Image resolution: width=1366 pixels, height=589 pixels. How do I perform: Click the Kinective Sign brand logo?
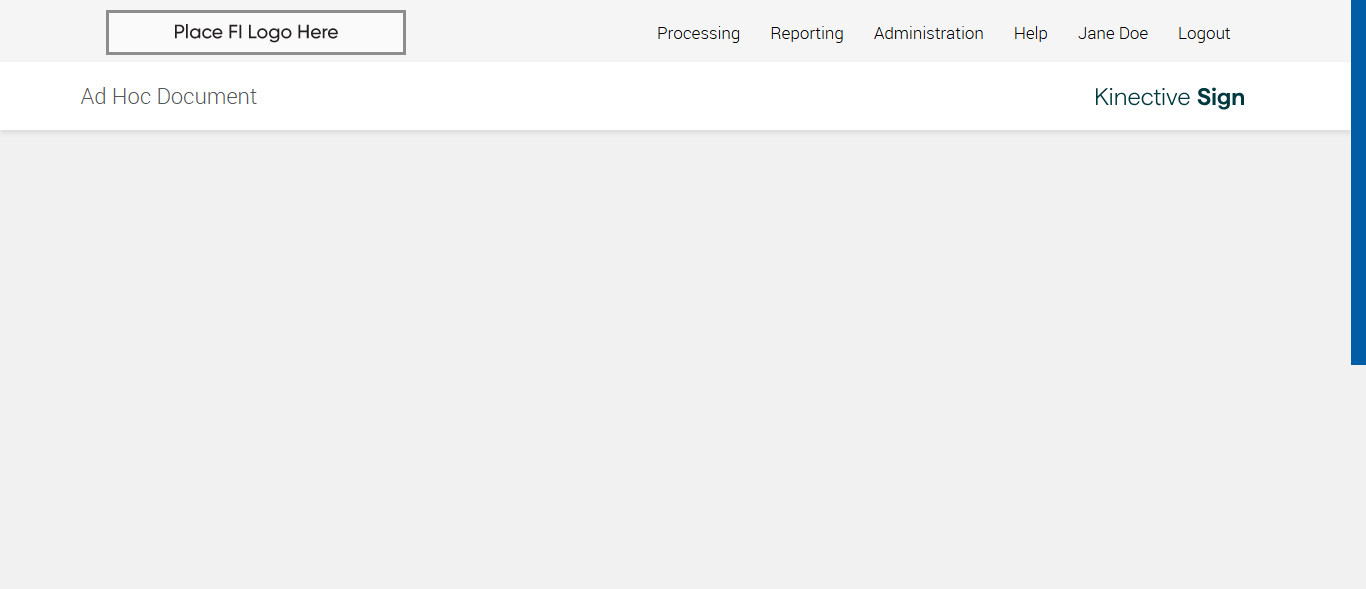[1169, 97]
